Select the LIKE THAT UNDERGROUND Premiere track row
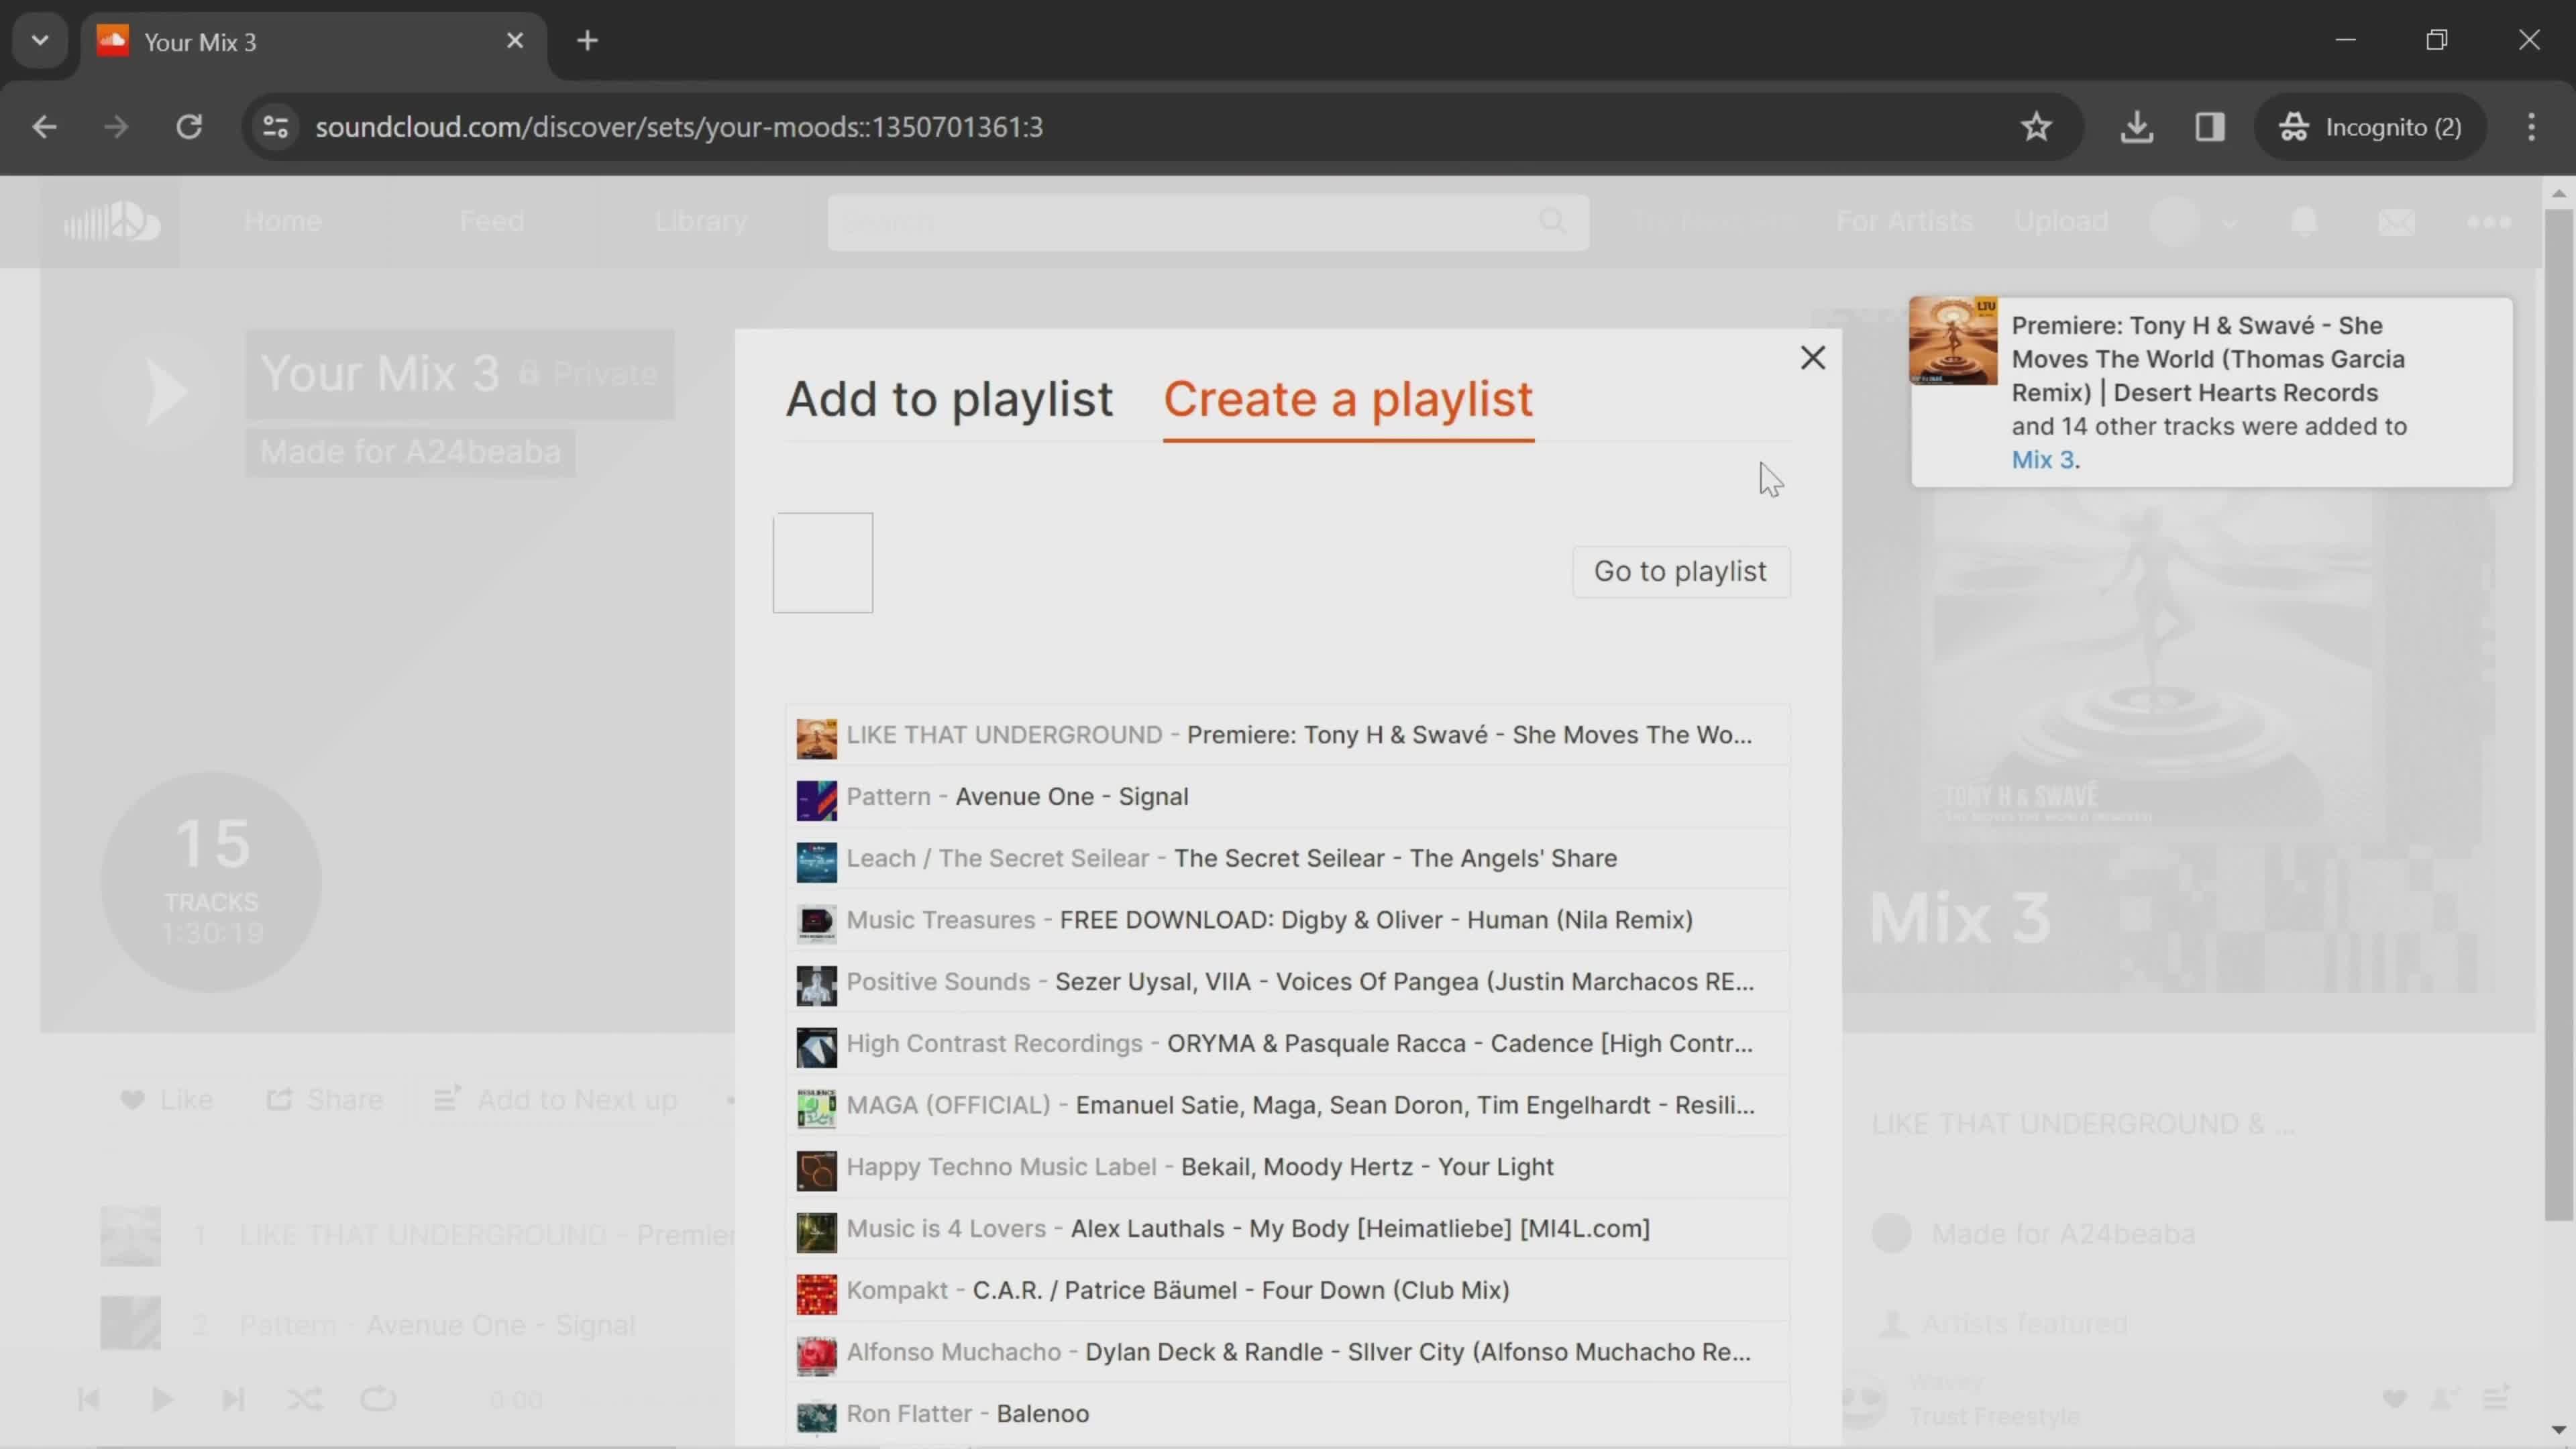 [1287, 735]
